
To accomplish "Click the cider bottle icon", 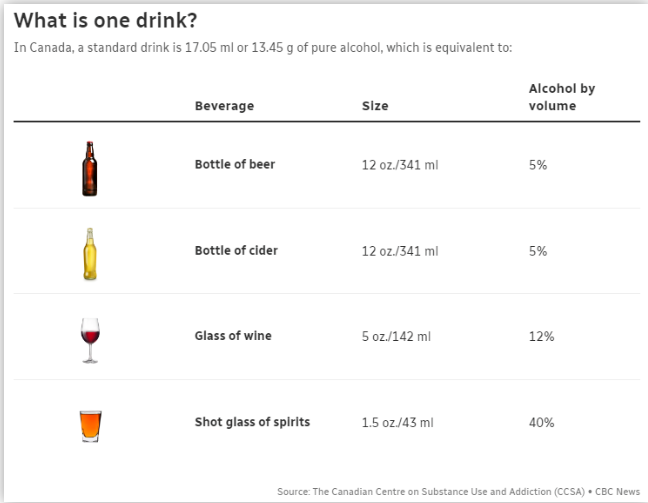I will [90, 252].
